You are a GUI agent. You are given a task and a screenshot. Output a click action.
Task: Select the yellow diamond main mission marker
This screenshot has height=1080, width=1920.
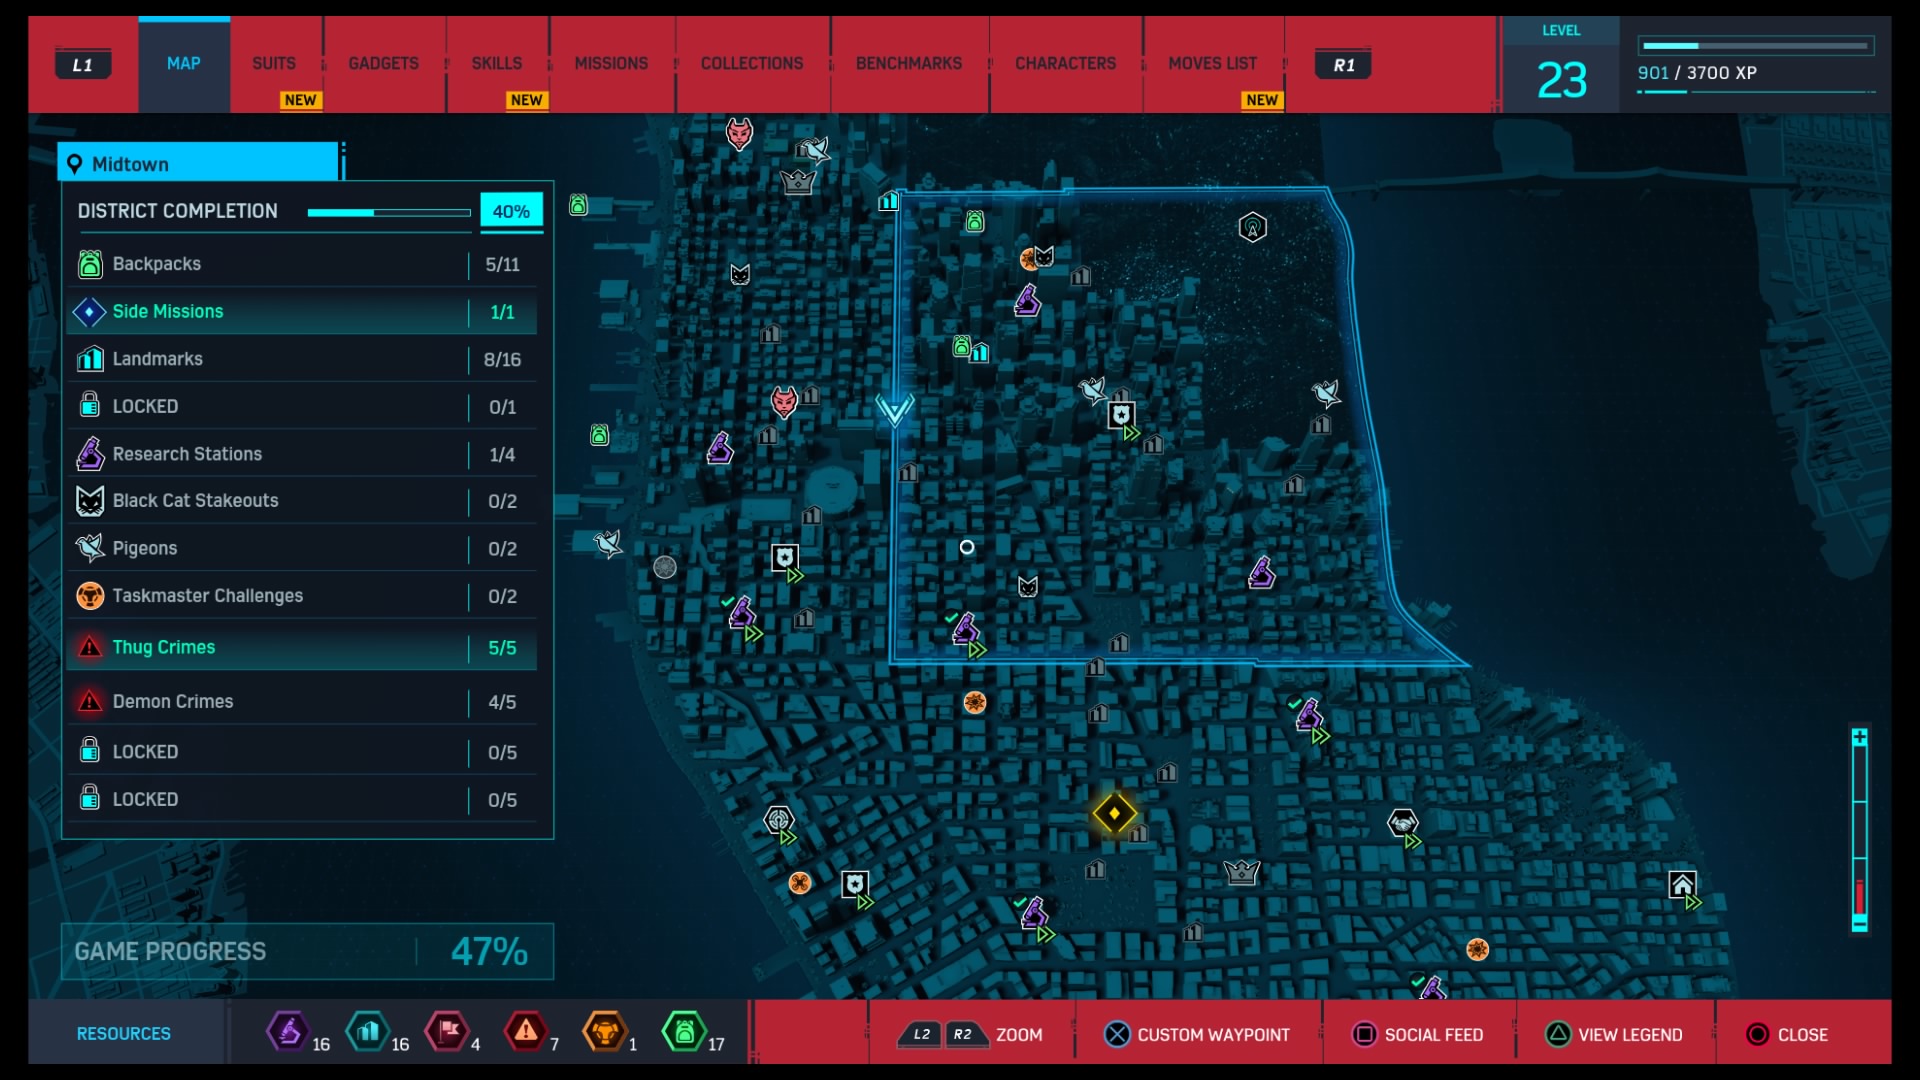1114,813
